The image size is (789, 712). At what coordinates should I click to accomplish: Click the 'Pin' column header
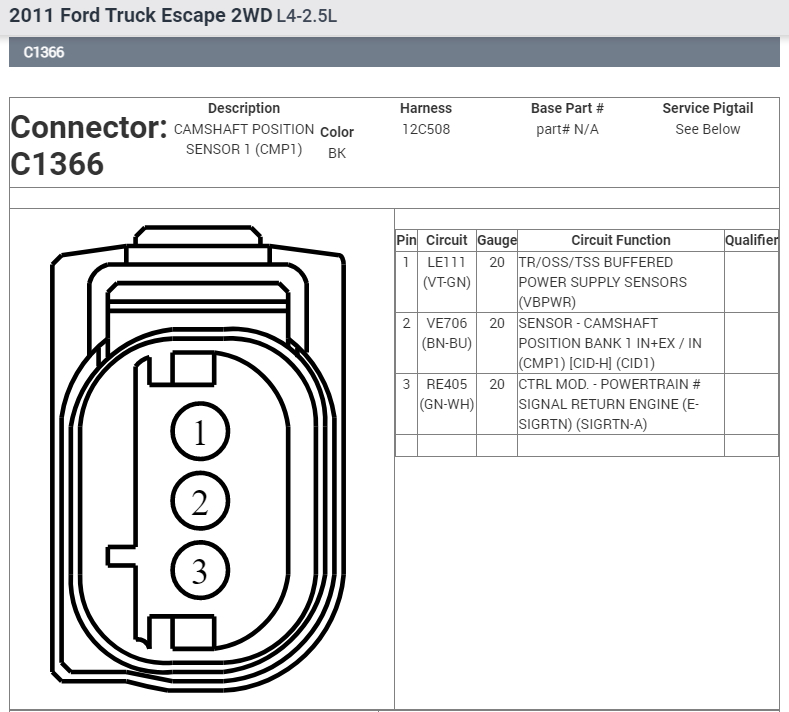coord(406,241)
